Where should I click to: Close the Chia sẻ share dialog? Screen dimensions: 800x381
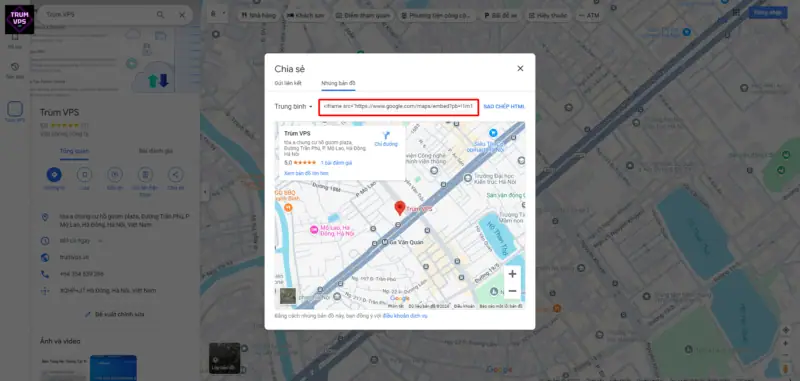tap(520, 68)
